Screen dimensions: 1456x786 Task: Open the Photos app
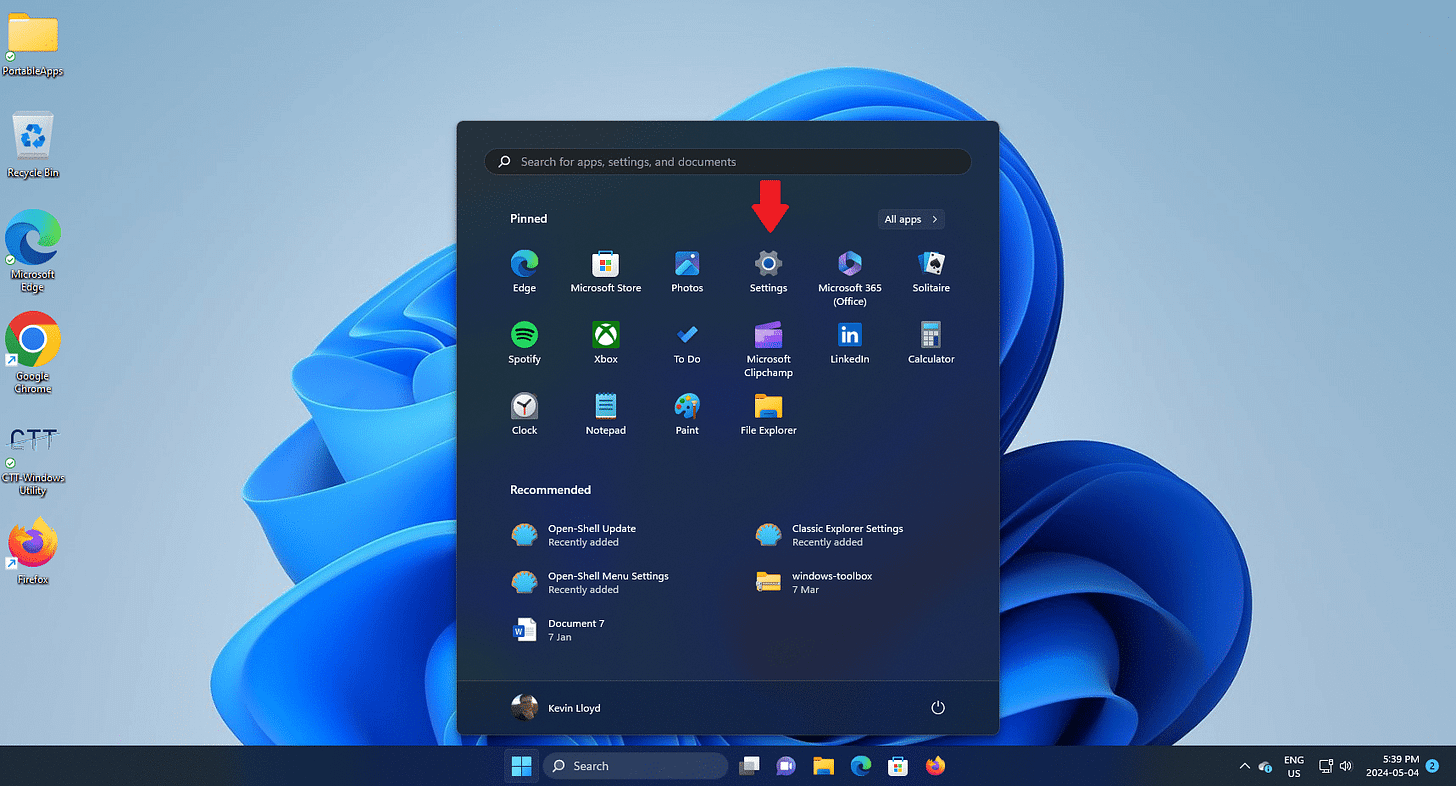point(687,272)
